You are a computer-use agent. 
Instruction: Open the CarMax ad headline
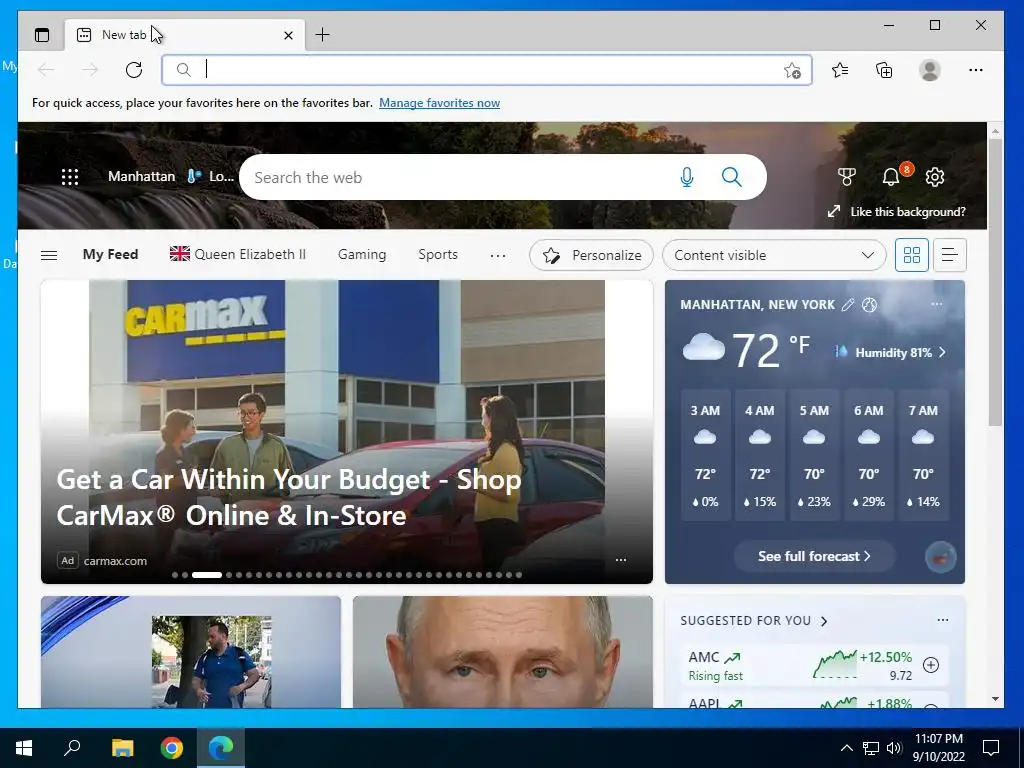[x=289, y=498]
